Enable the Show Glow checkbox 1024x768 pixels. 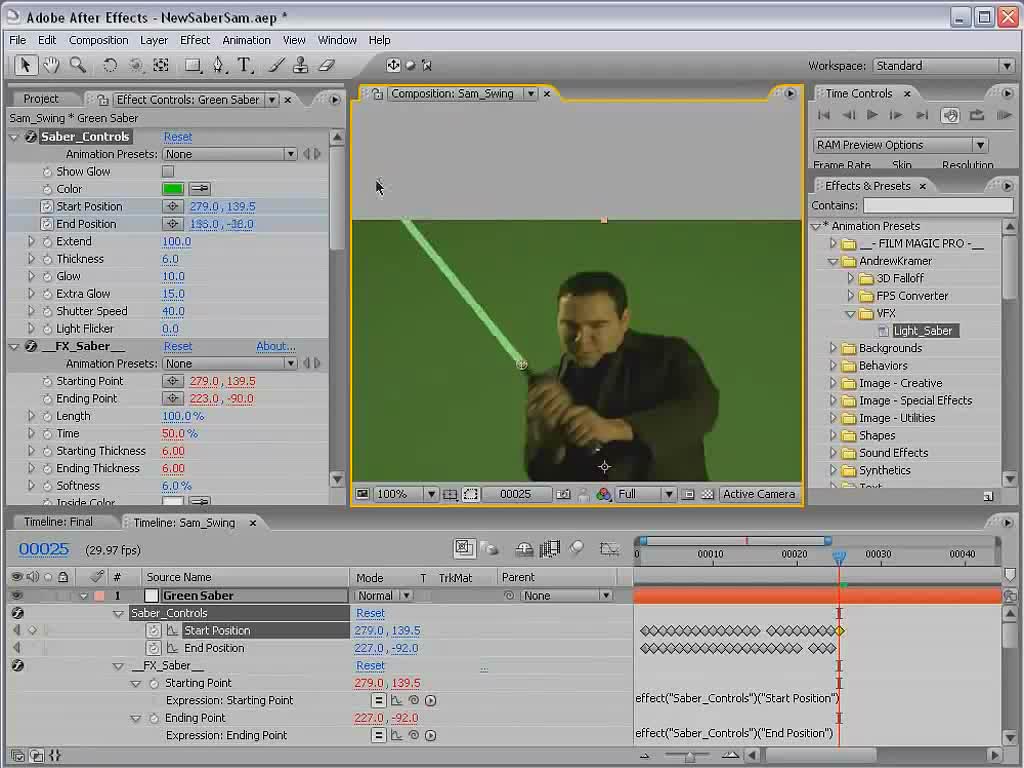click(x=168, y=171)
